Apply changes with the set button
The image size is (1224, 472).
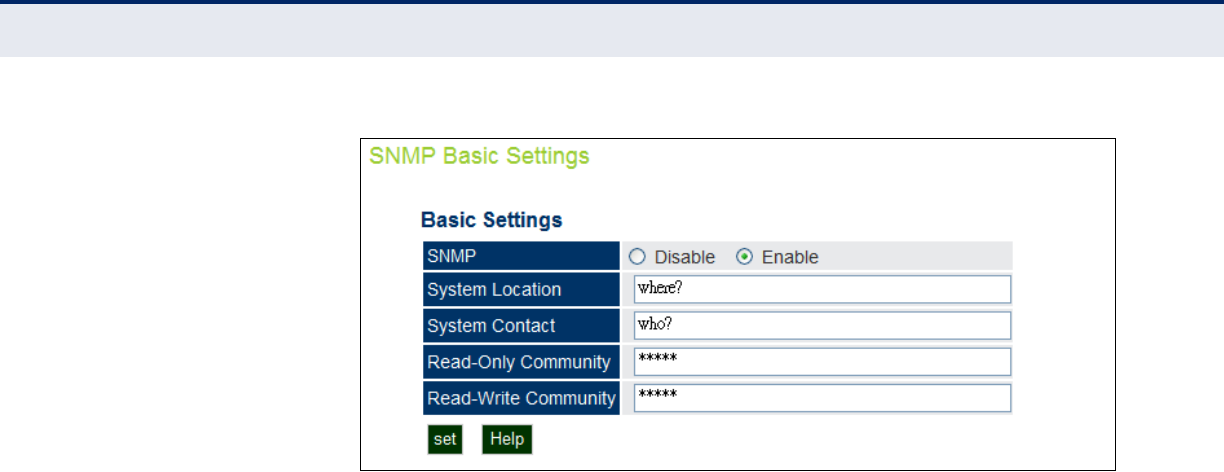tap(445, 439)
